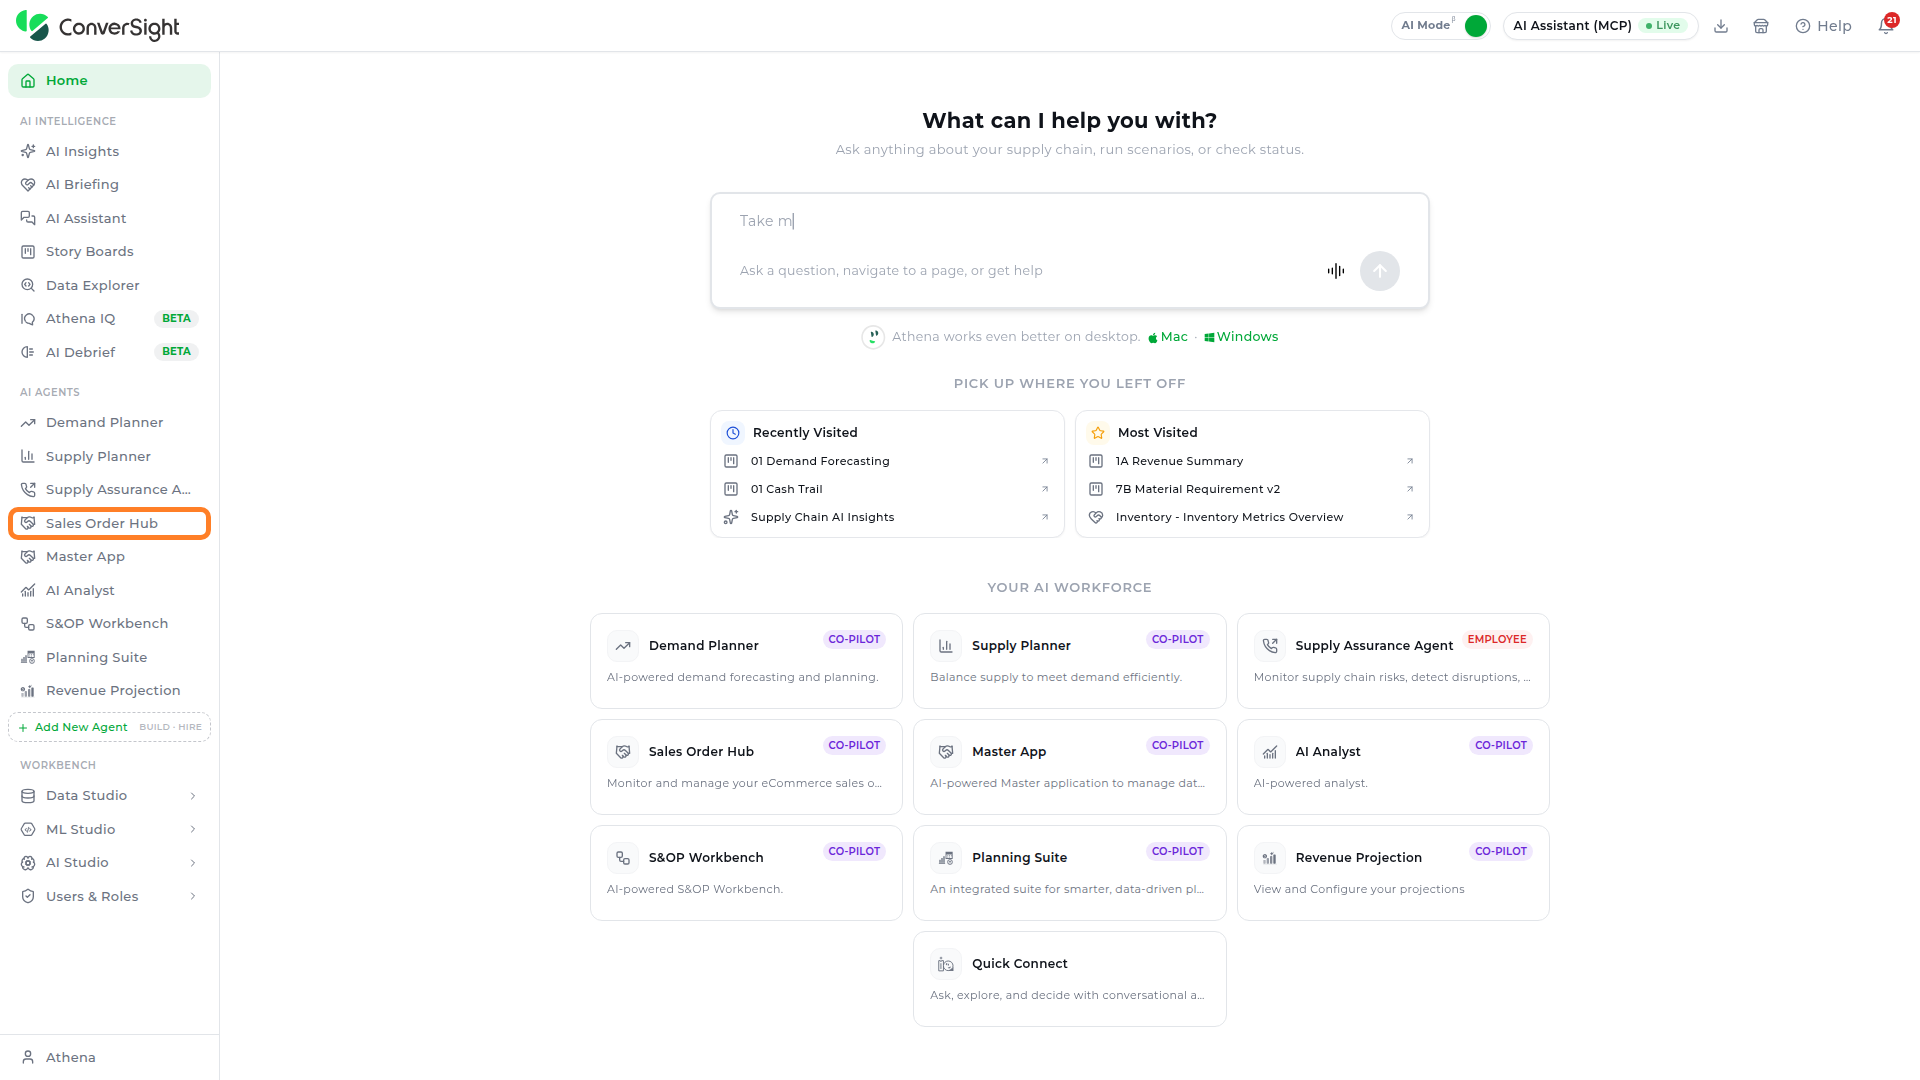
Task: Open the AI Assistant (MCP) selector
Action: (x=1600, y=26)
